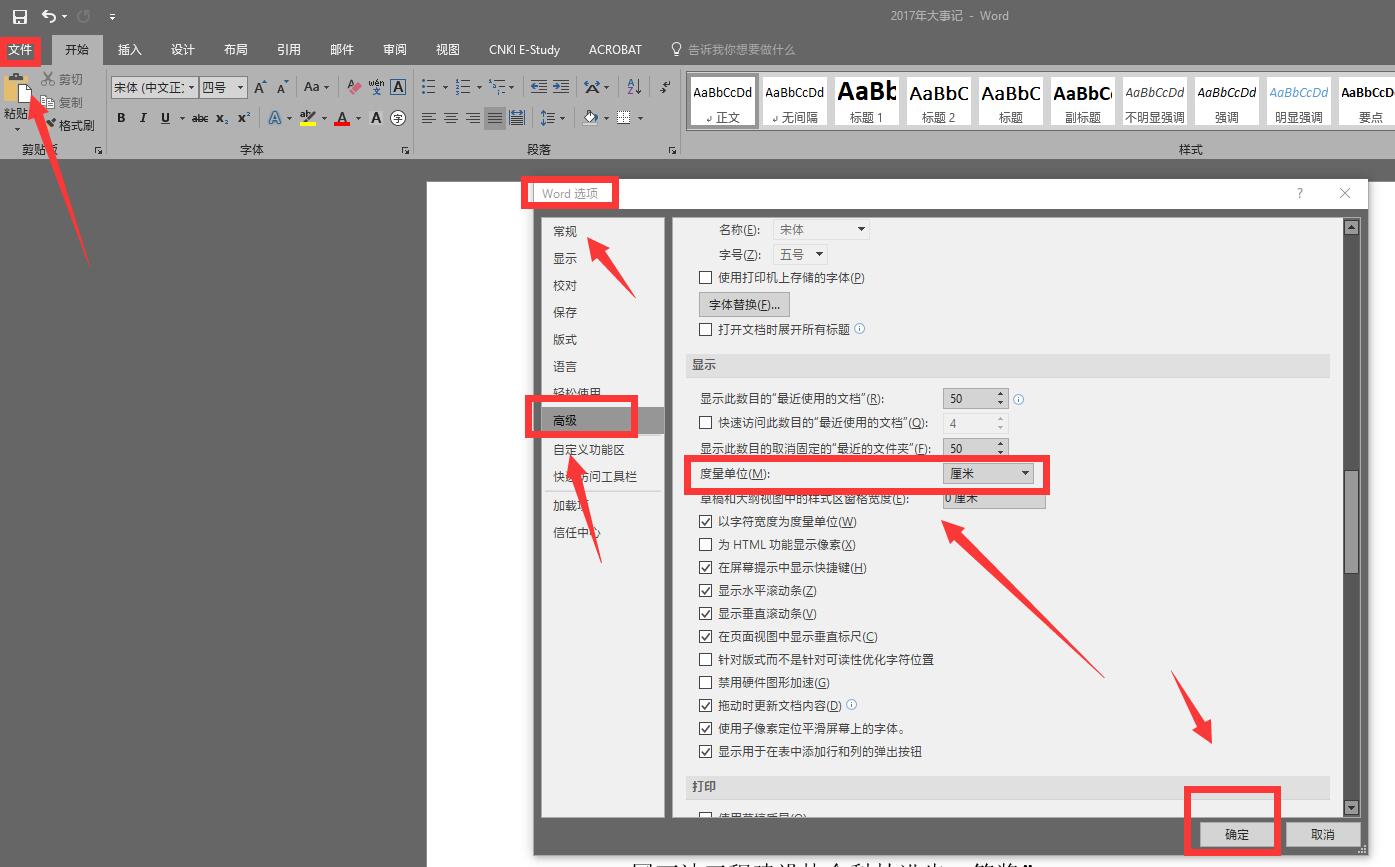Toggle '显示水平滚动条' checkbox
The height and width of the screenshot is (867, 1395).
point(706,591)
